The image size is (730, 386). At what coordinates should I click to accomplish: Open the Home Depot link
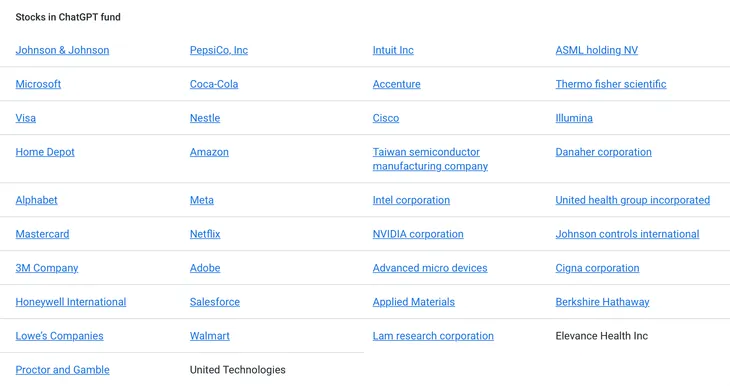45,152
